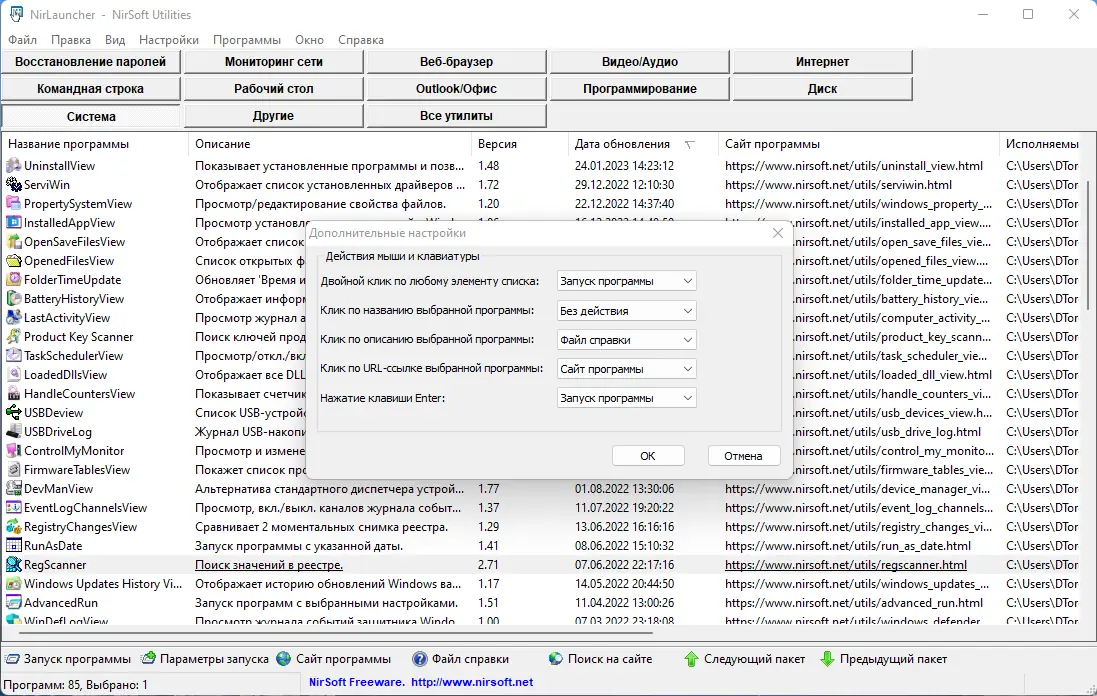Click the InstalledAppView icon
The width and height of the screenshot is (1097, 696).
(13, 222)
